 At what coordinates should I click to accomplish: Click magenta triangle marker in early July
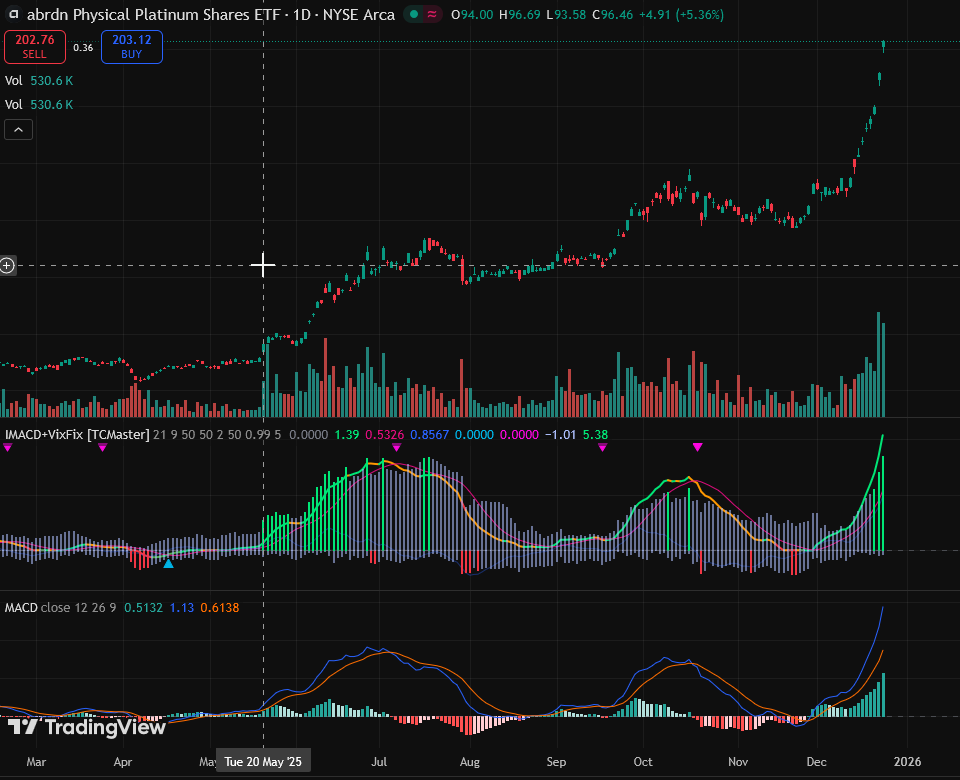(397, 448)
